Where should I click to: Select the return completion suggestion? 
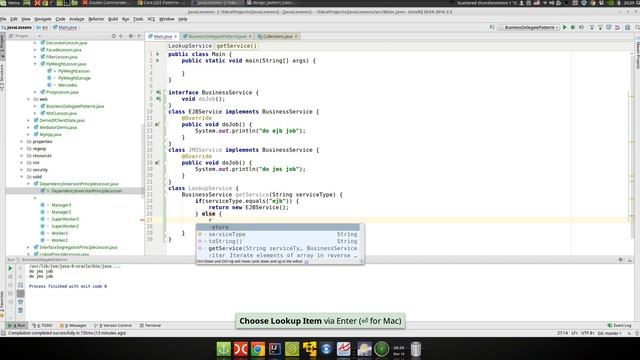tap(278, 227)
